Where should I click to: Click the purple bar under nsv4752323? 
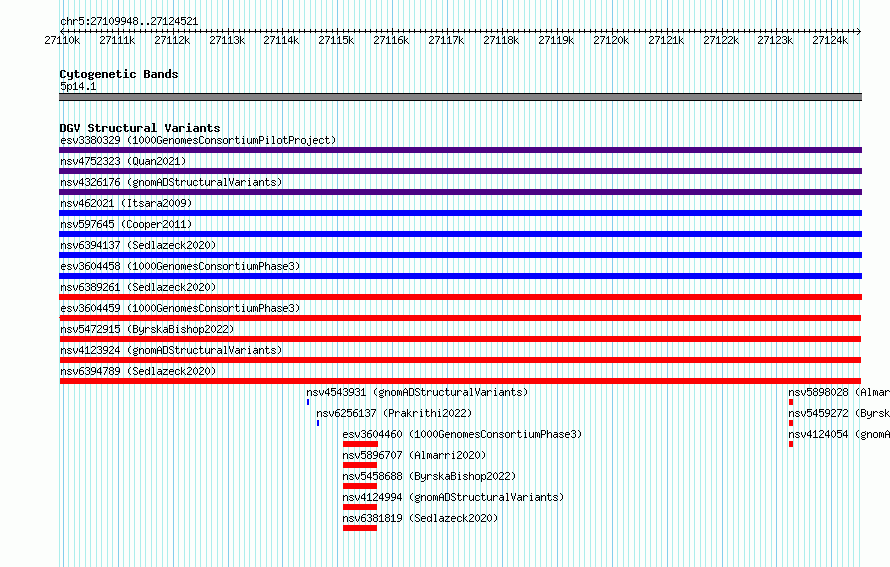tap(460, 171)
